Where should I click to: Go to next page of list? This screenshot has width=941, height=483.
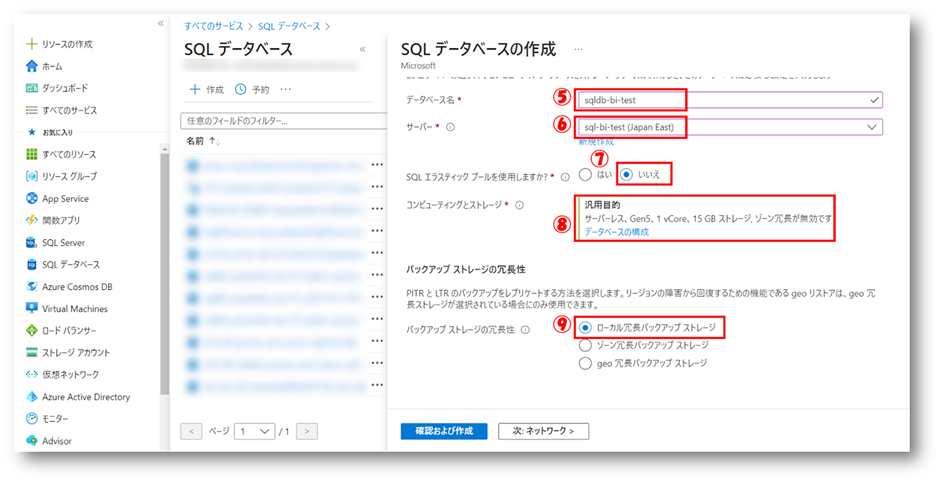[x=307, y=431]
